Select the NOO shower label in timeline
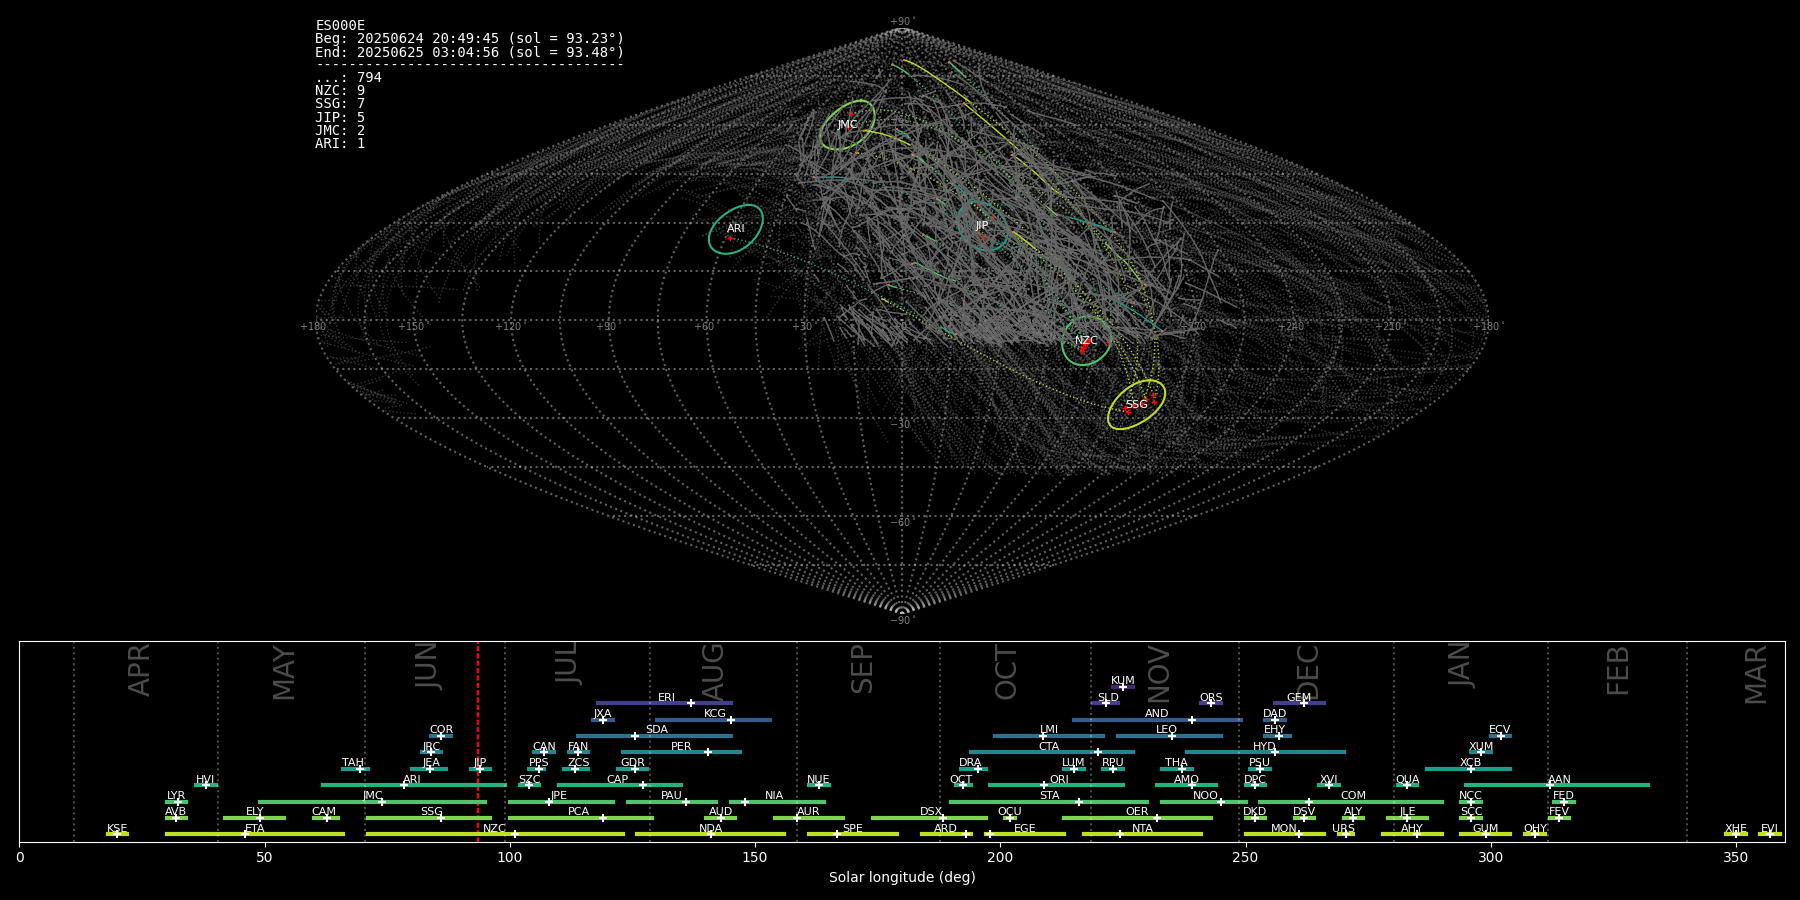Screen dimensions: 1800x900 (x=1205, y=796)
